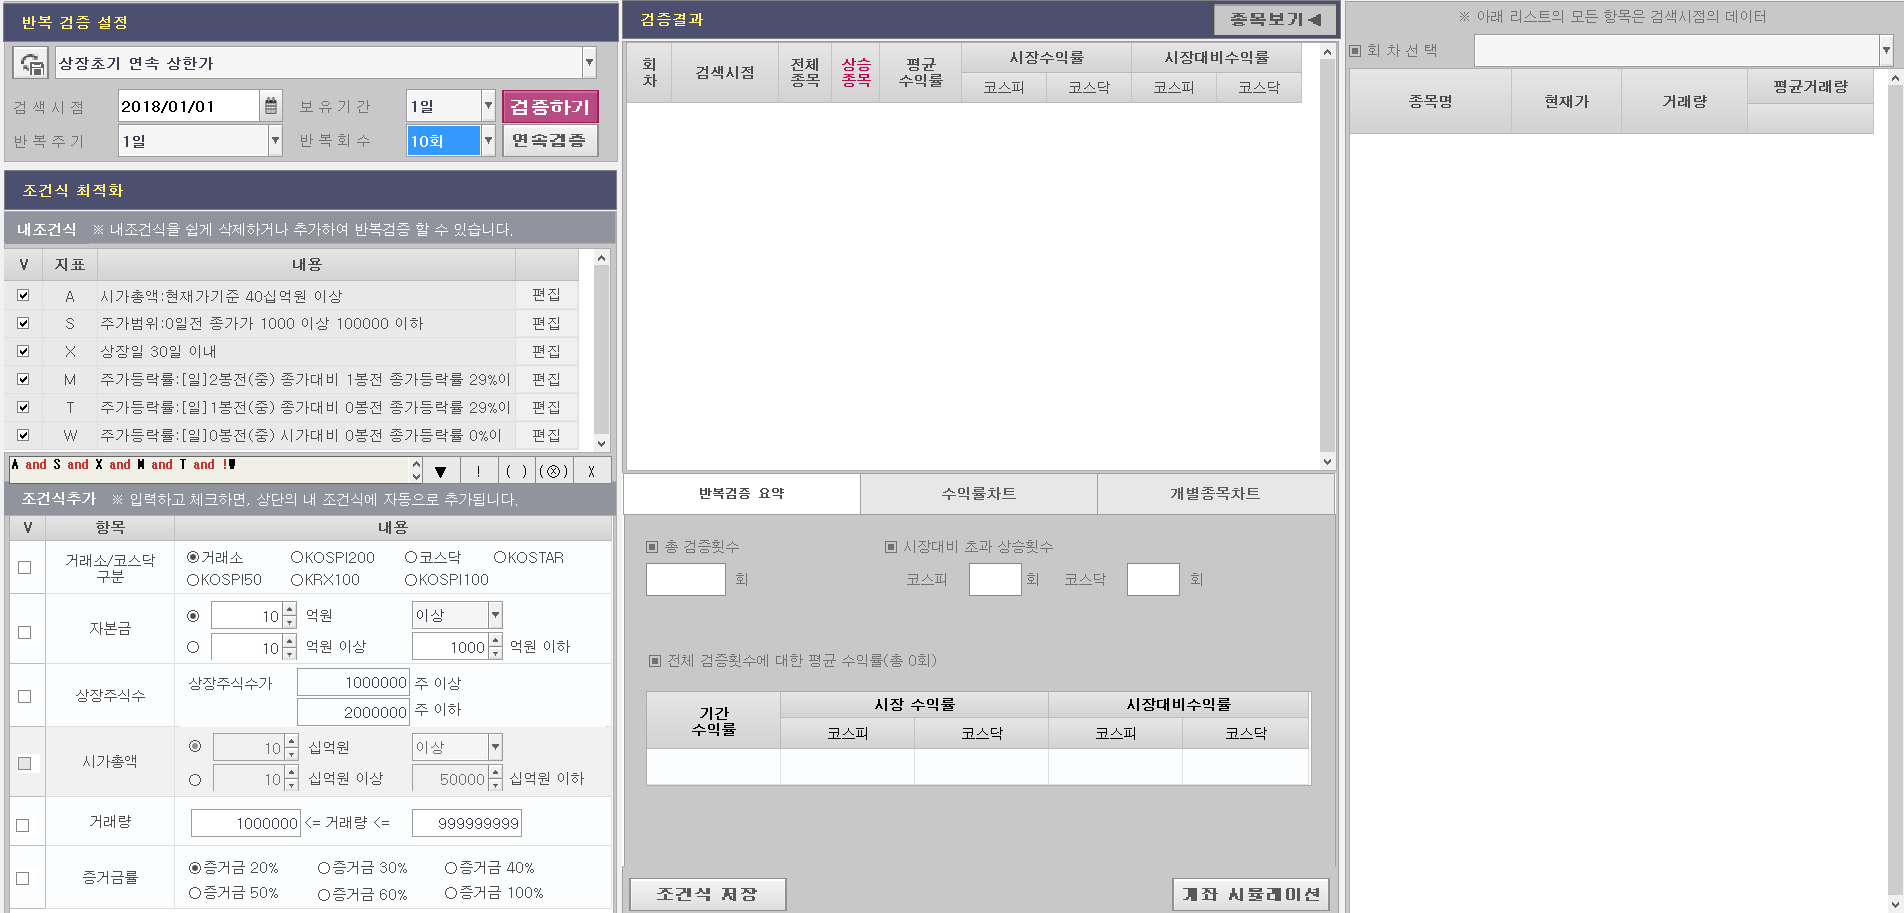Enable the 자본금 condition checkbox
This screenshot has width=1904, height=913.
pos(25,632)
